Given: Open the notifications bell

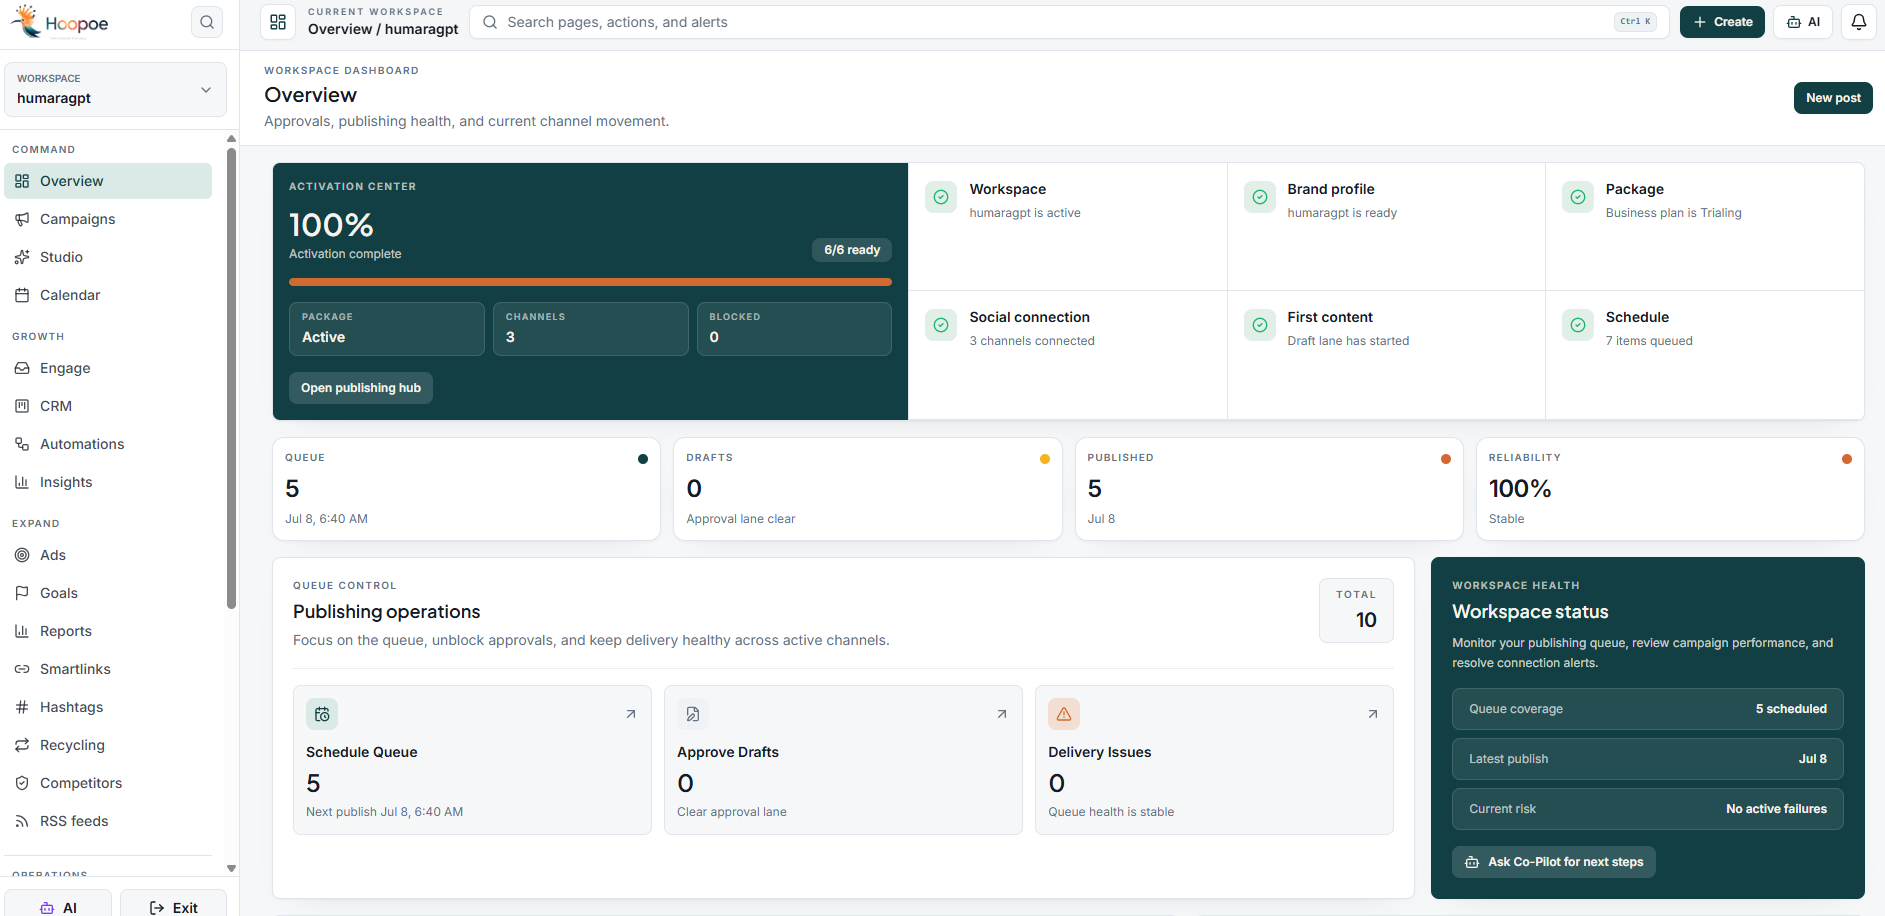Looking at the screenshot, I should point(1859,22).
